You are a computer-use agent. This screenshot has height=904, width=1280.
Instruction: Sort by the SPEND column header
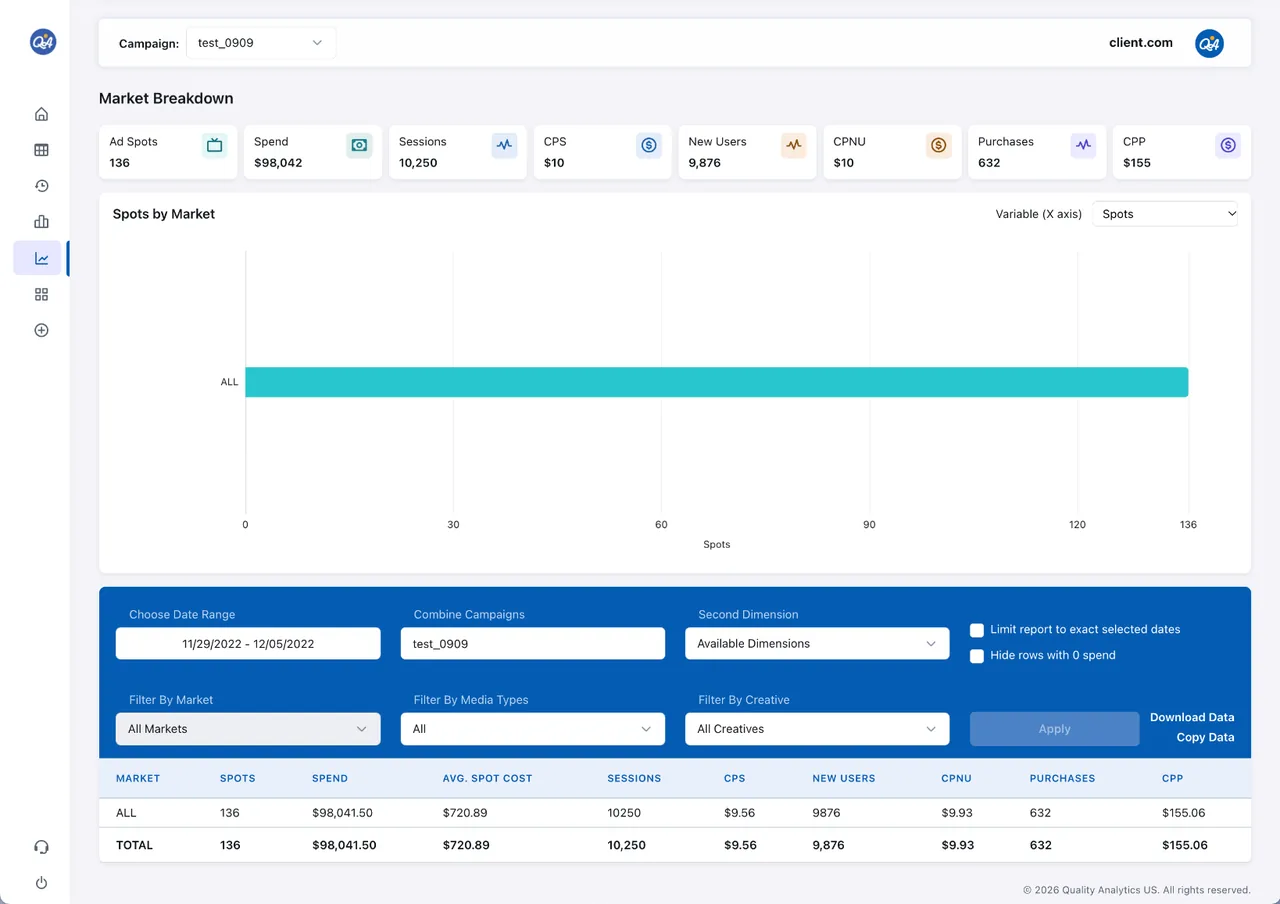(x=330, y=778)
